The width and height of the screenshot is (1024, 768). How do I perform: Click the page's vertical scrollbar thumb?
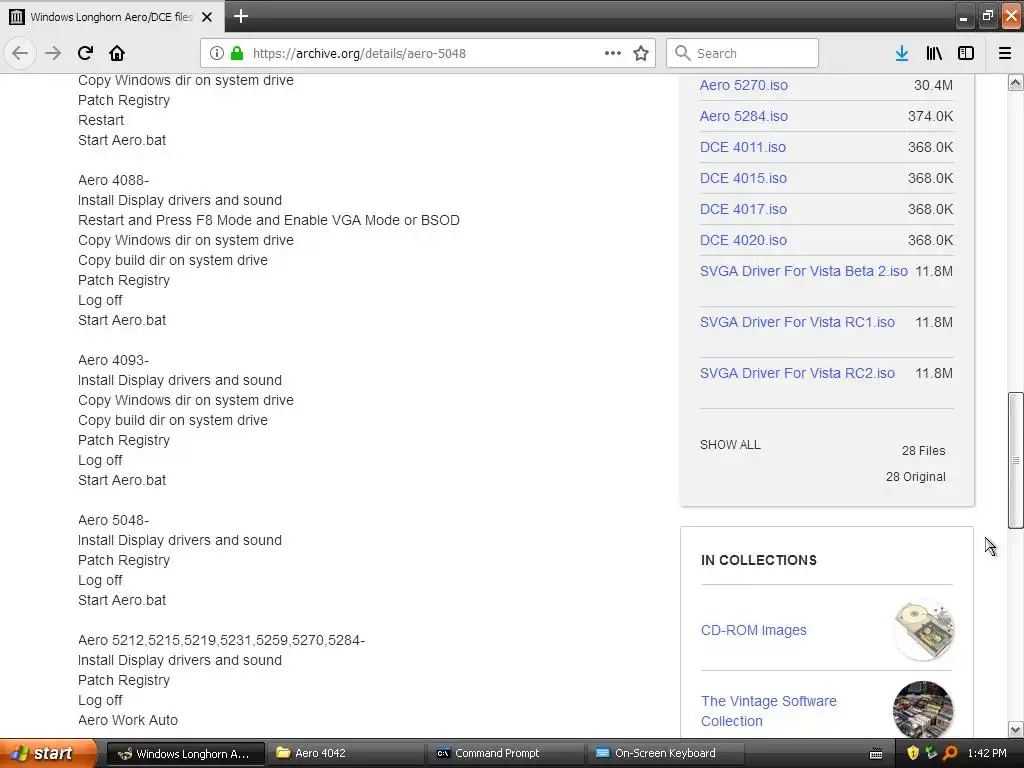[x=1015, y=460]
